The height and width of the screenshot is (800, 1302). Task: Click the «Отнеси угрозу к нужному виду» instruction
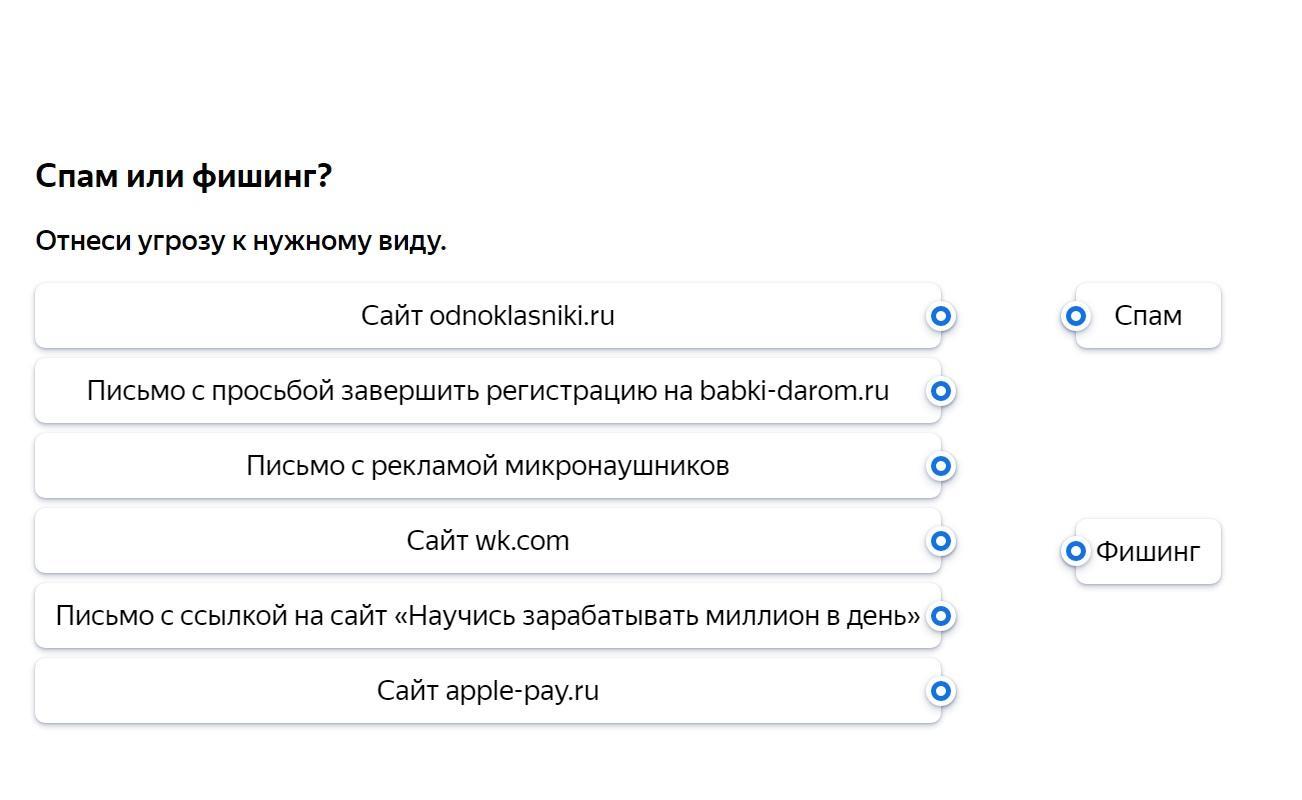240,241
